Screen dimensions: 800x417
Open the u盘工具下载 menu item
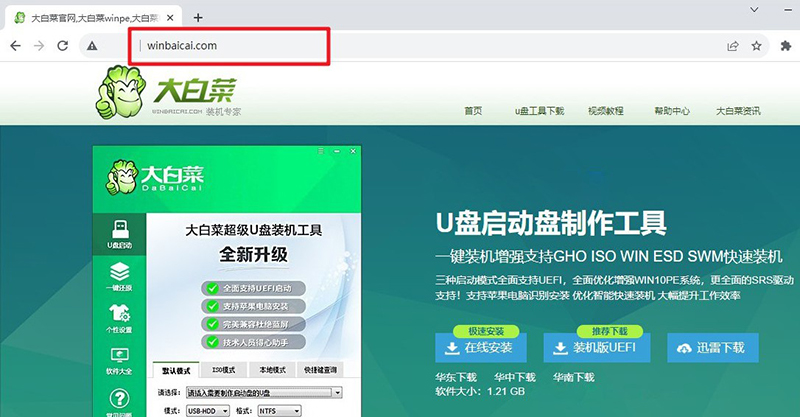(x=540, y=111)
